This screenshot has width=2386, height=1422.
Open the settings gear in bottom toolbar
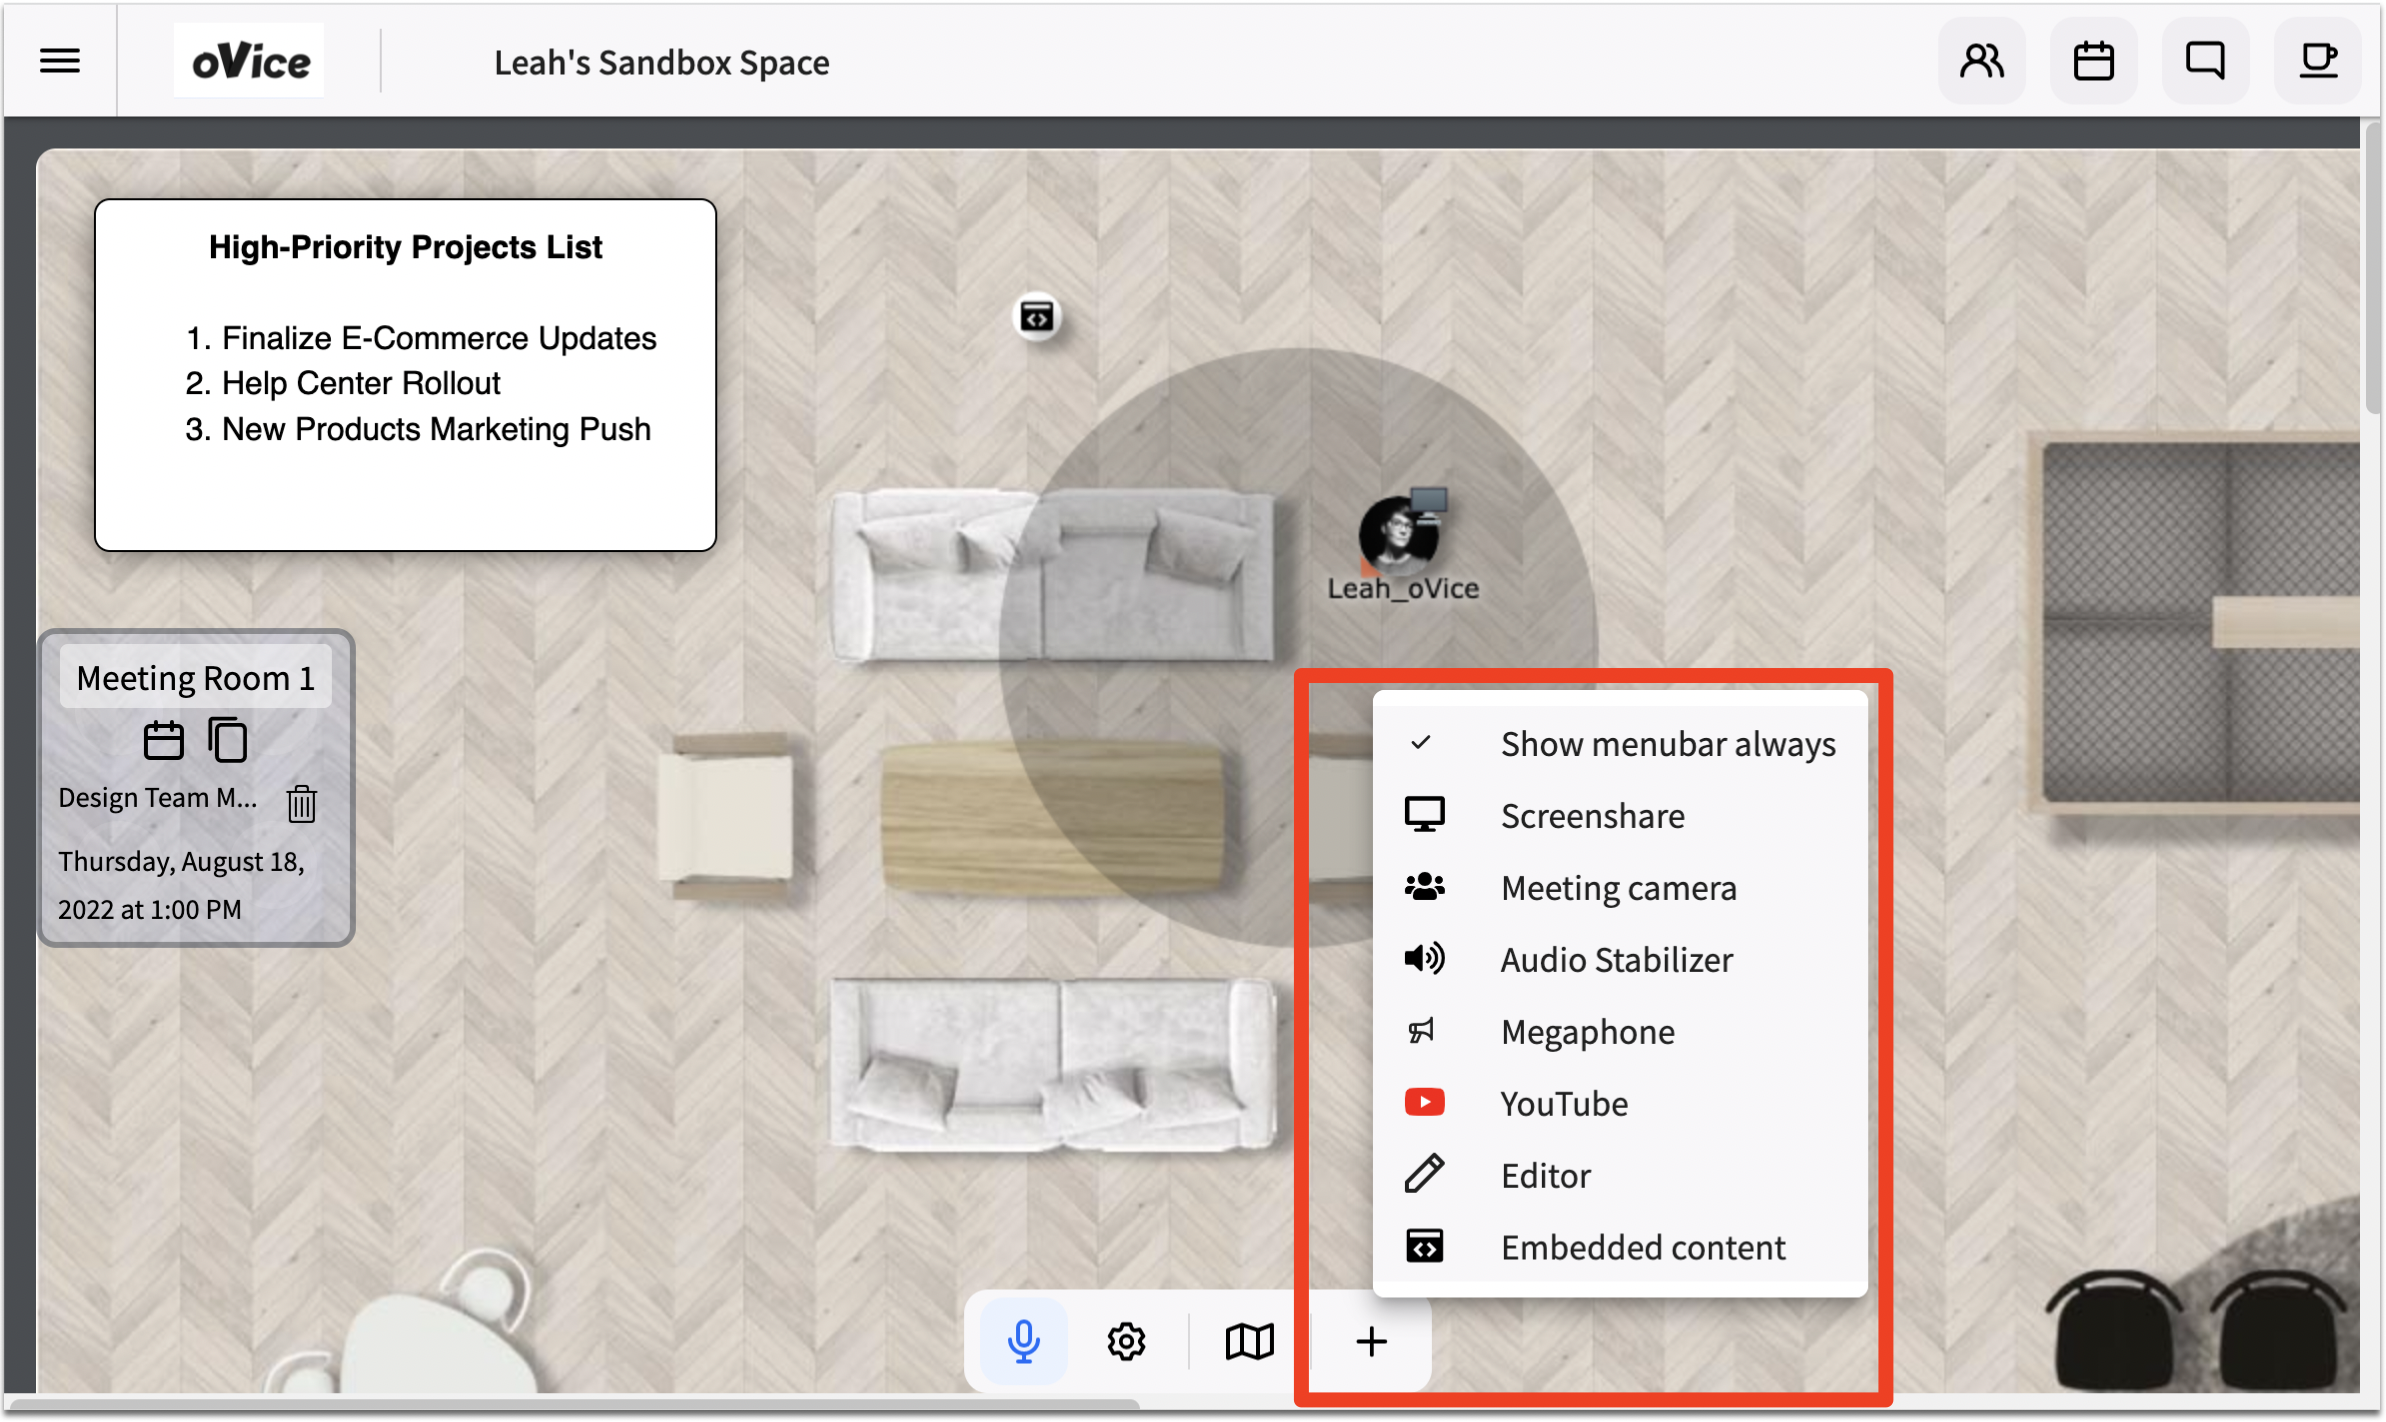pyautogui.click(x=1126, y=1341)
